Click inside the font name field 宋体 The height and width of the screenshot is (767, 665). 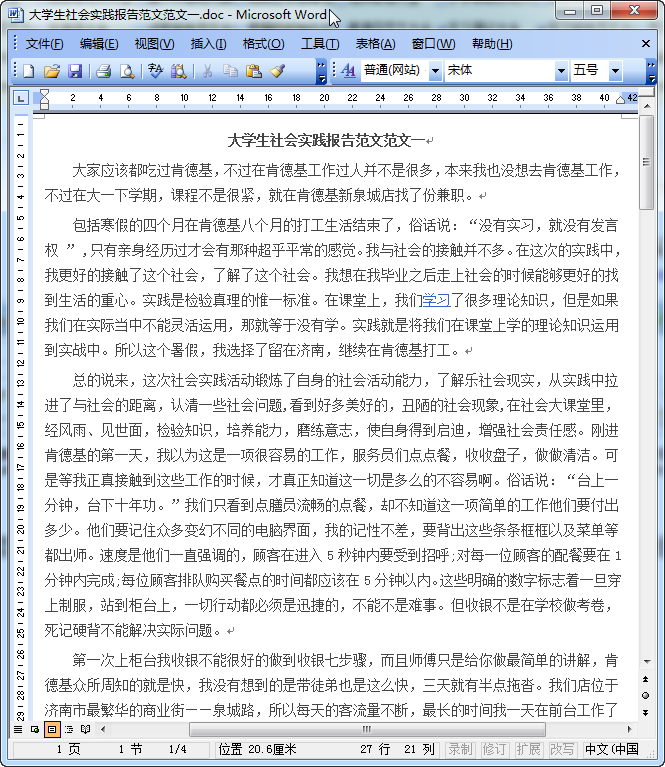499,71
